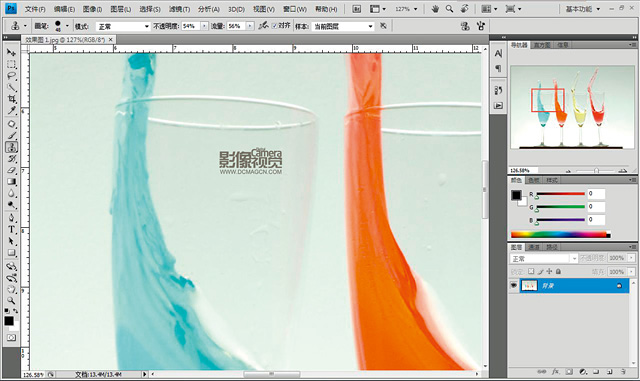Select the Eraser tool

tap(11, 170)
